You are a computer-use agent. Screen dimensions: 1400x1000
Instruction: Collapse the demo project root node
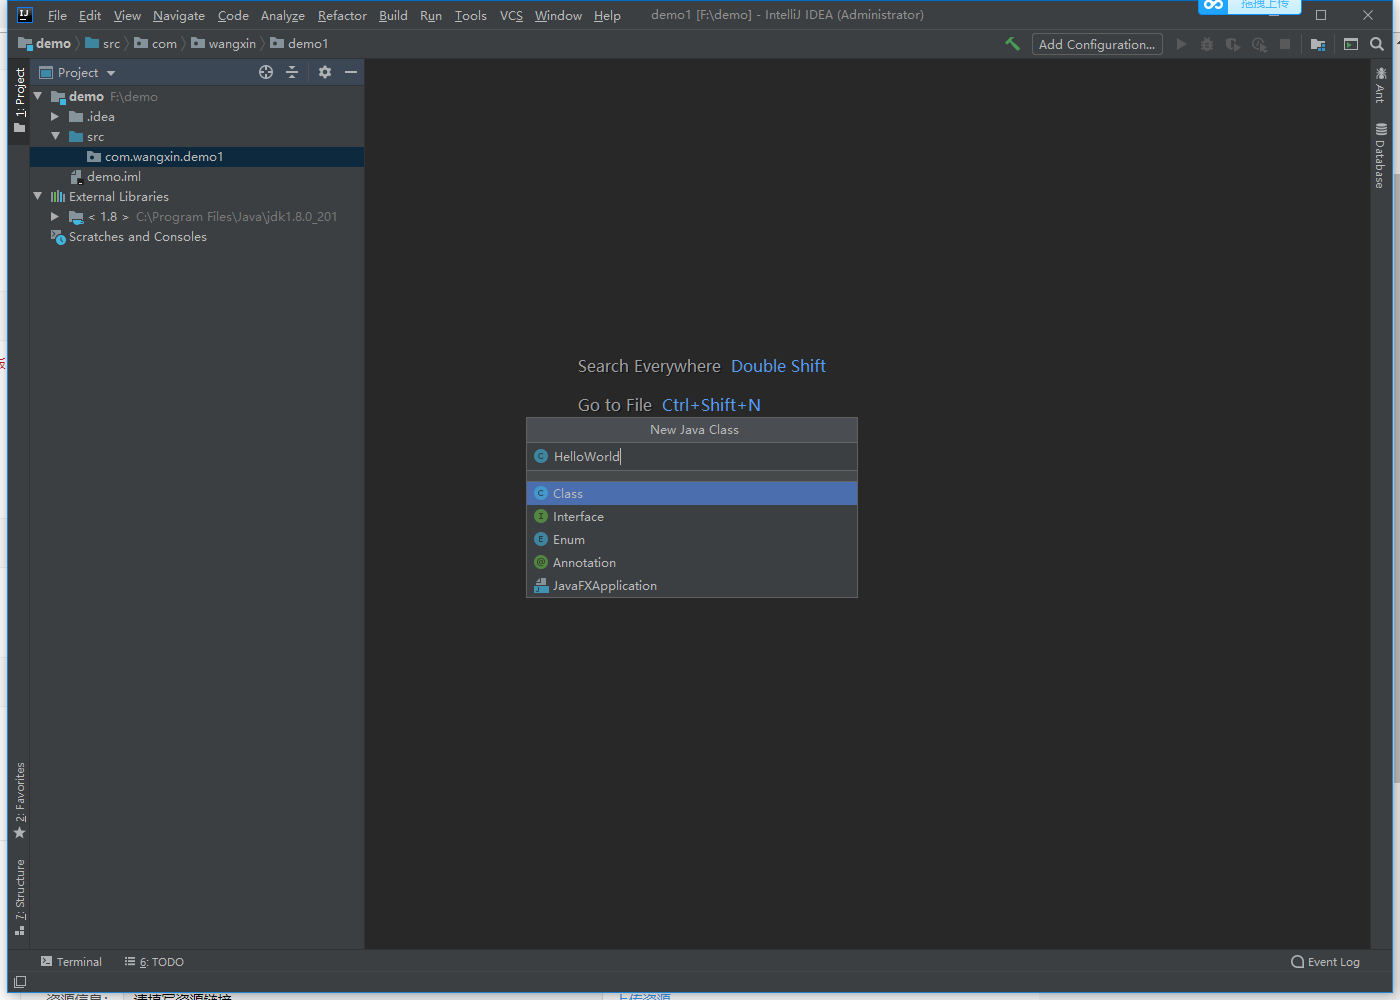[38, 96]
